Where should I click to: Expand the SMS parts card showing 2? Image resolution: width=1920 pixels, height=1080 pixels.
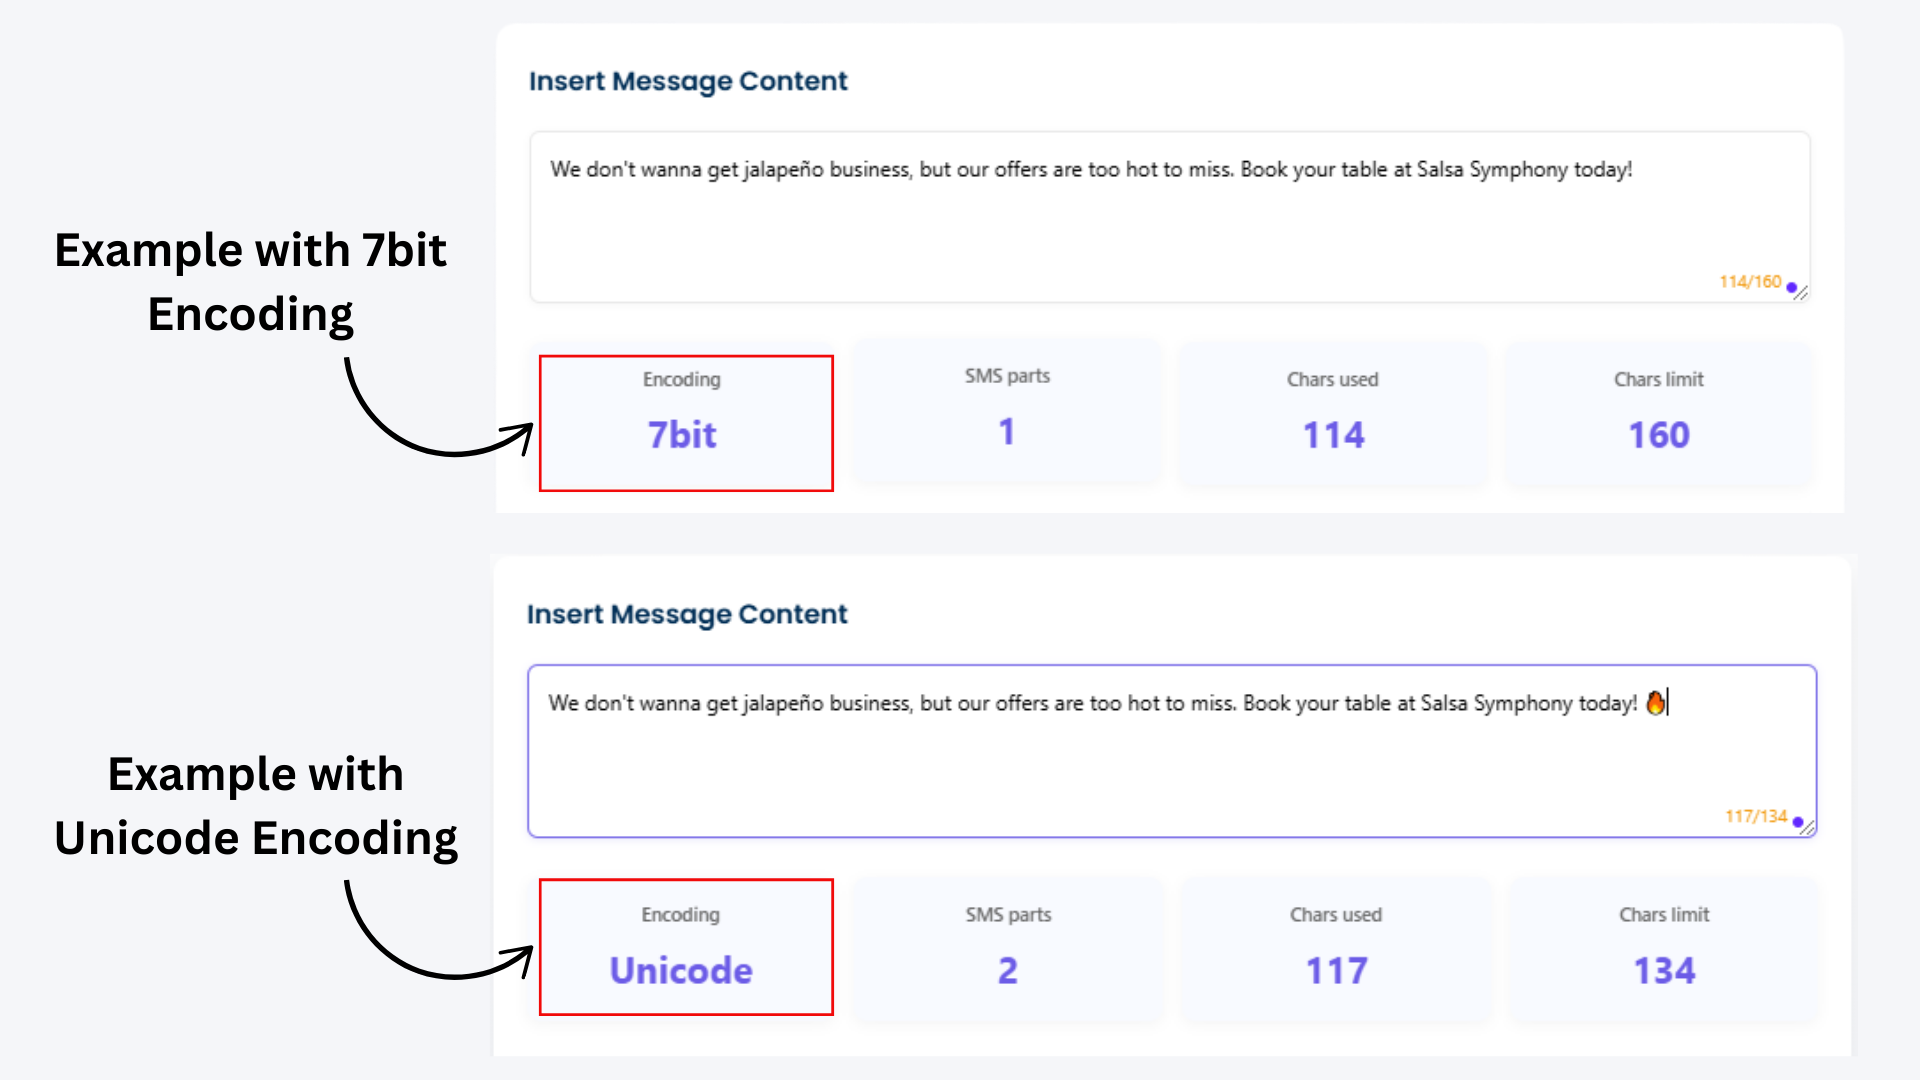[x=1008, y=950]
